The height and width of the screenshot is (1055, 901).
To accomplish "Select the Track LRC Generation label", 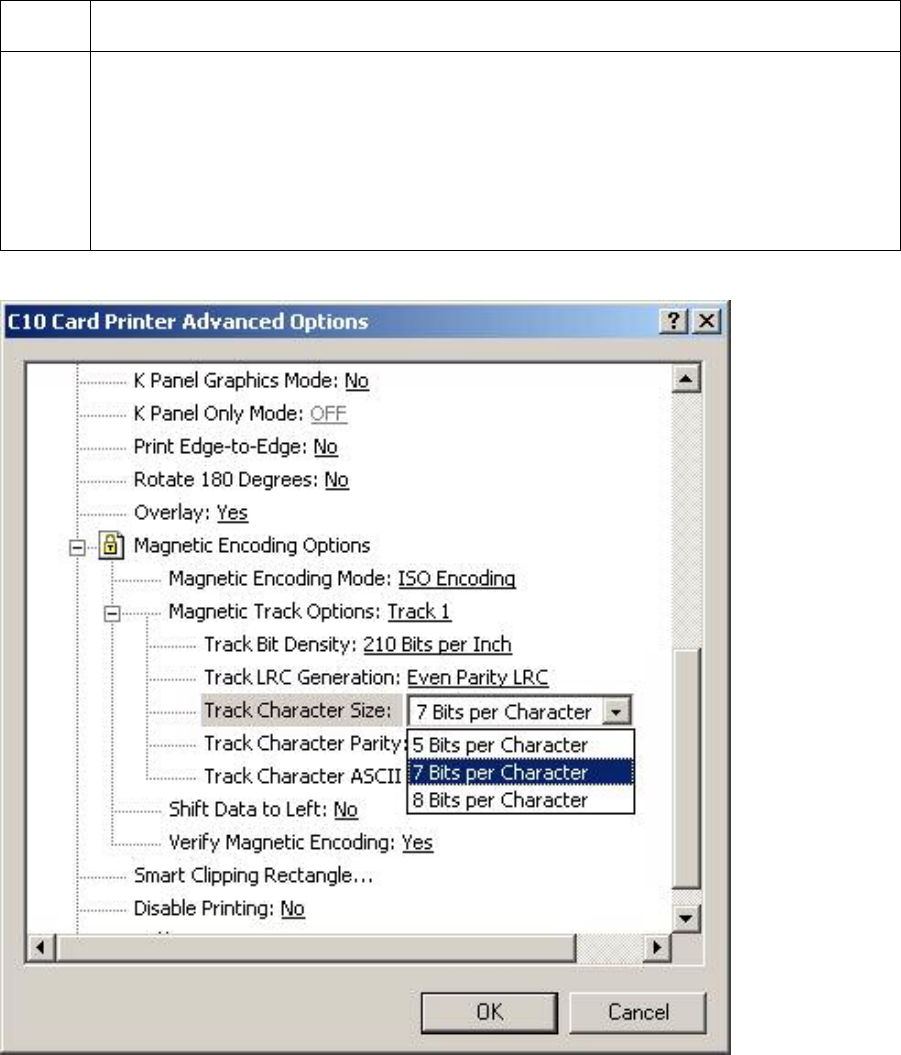I will pyautogui.click(x=302, y=678).
